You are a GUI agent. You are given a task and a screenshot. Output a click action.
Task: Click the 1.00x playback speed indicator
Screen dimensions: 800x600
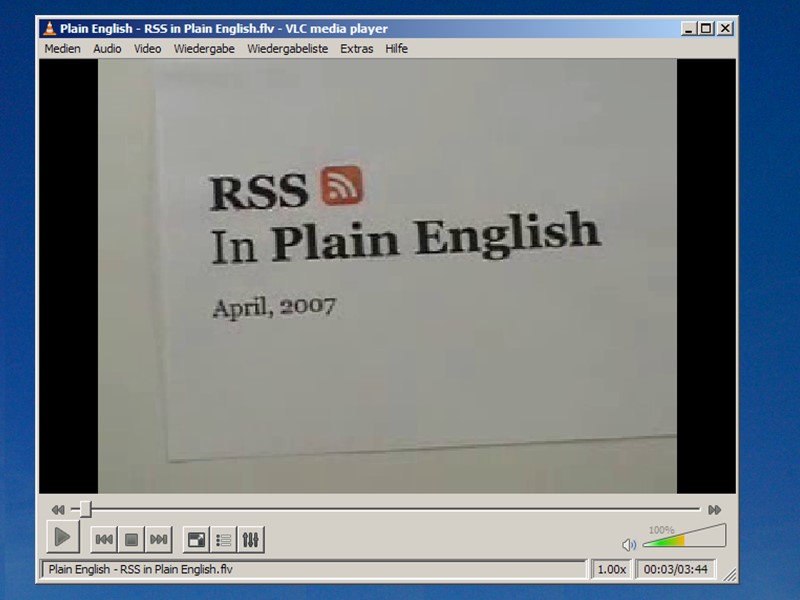tap(611, 569)
